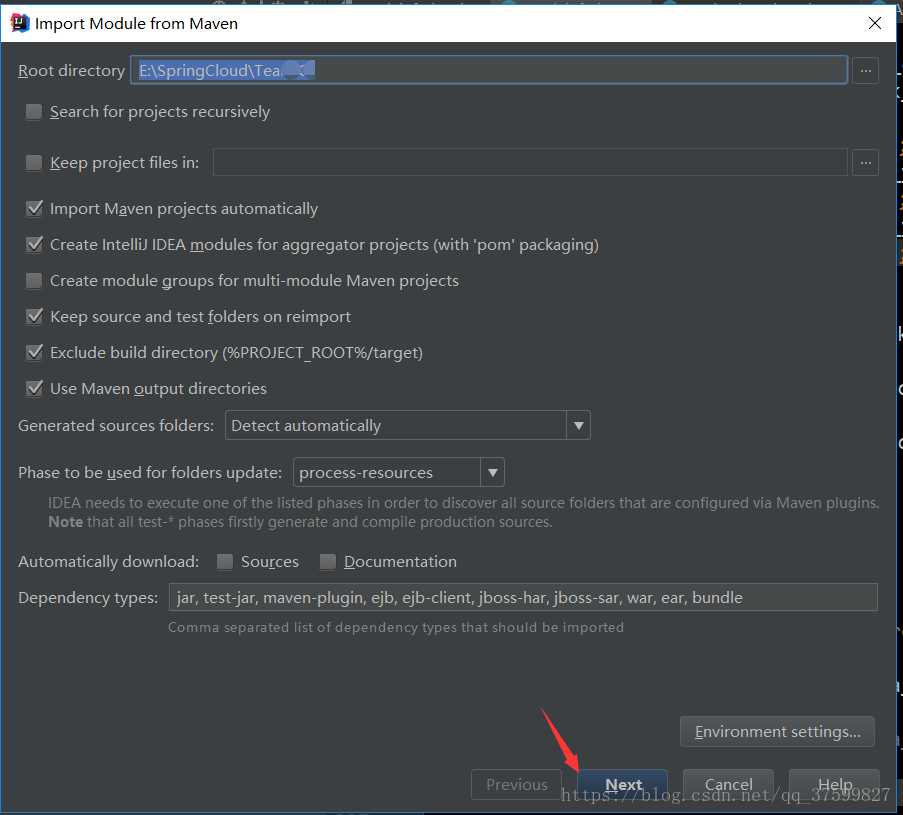
Task: Disable Use Maven output directories
Action: click(34, 389)
